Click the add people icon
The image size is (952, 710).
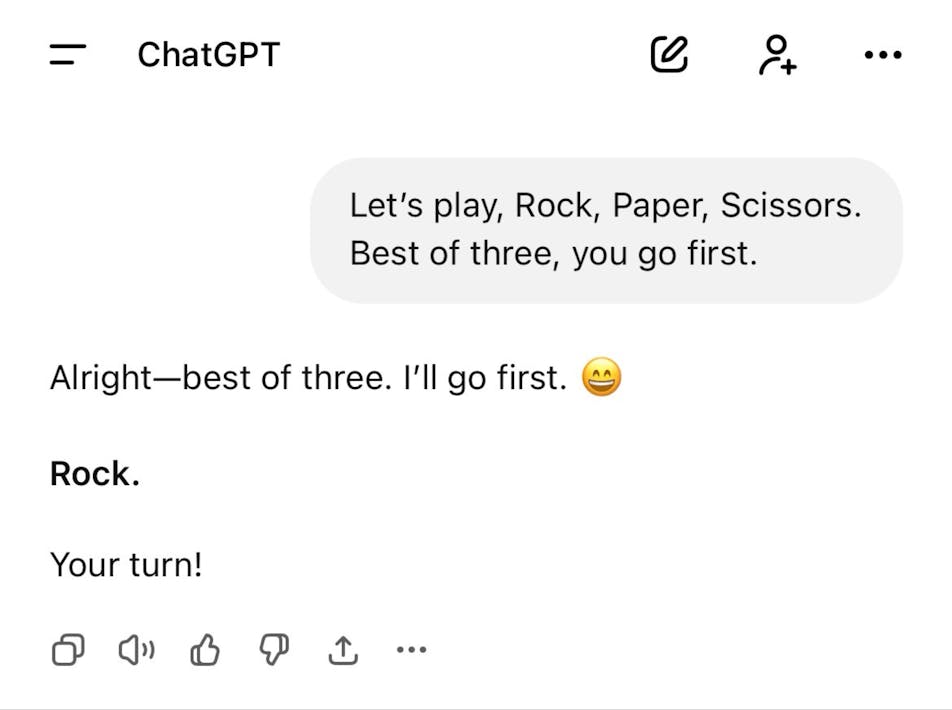click(776, 54)
